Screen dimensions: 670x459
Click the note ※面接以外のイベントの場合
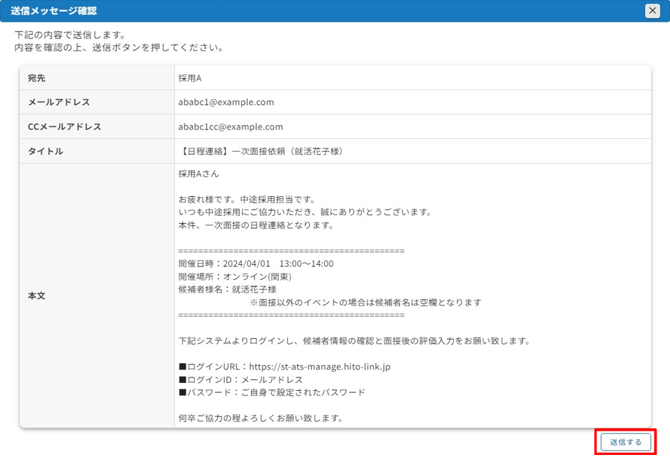click(x=366, y=302)
